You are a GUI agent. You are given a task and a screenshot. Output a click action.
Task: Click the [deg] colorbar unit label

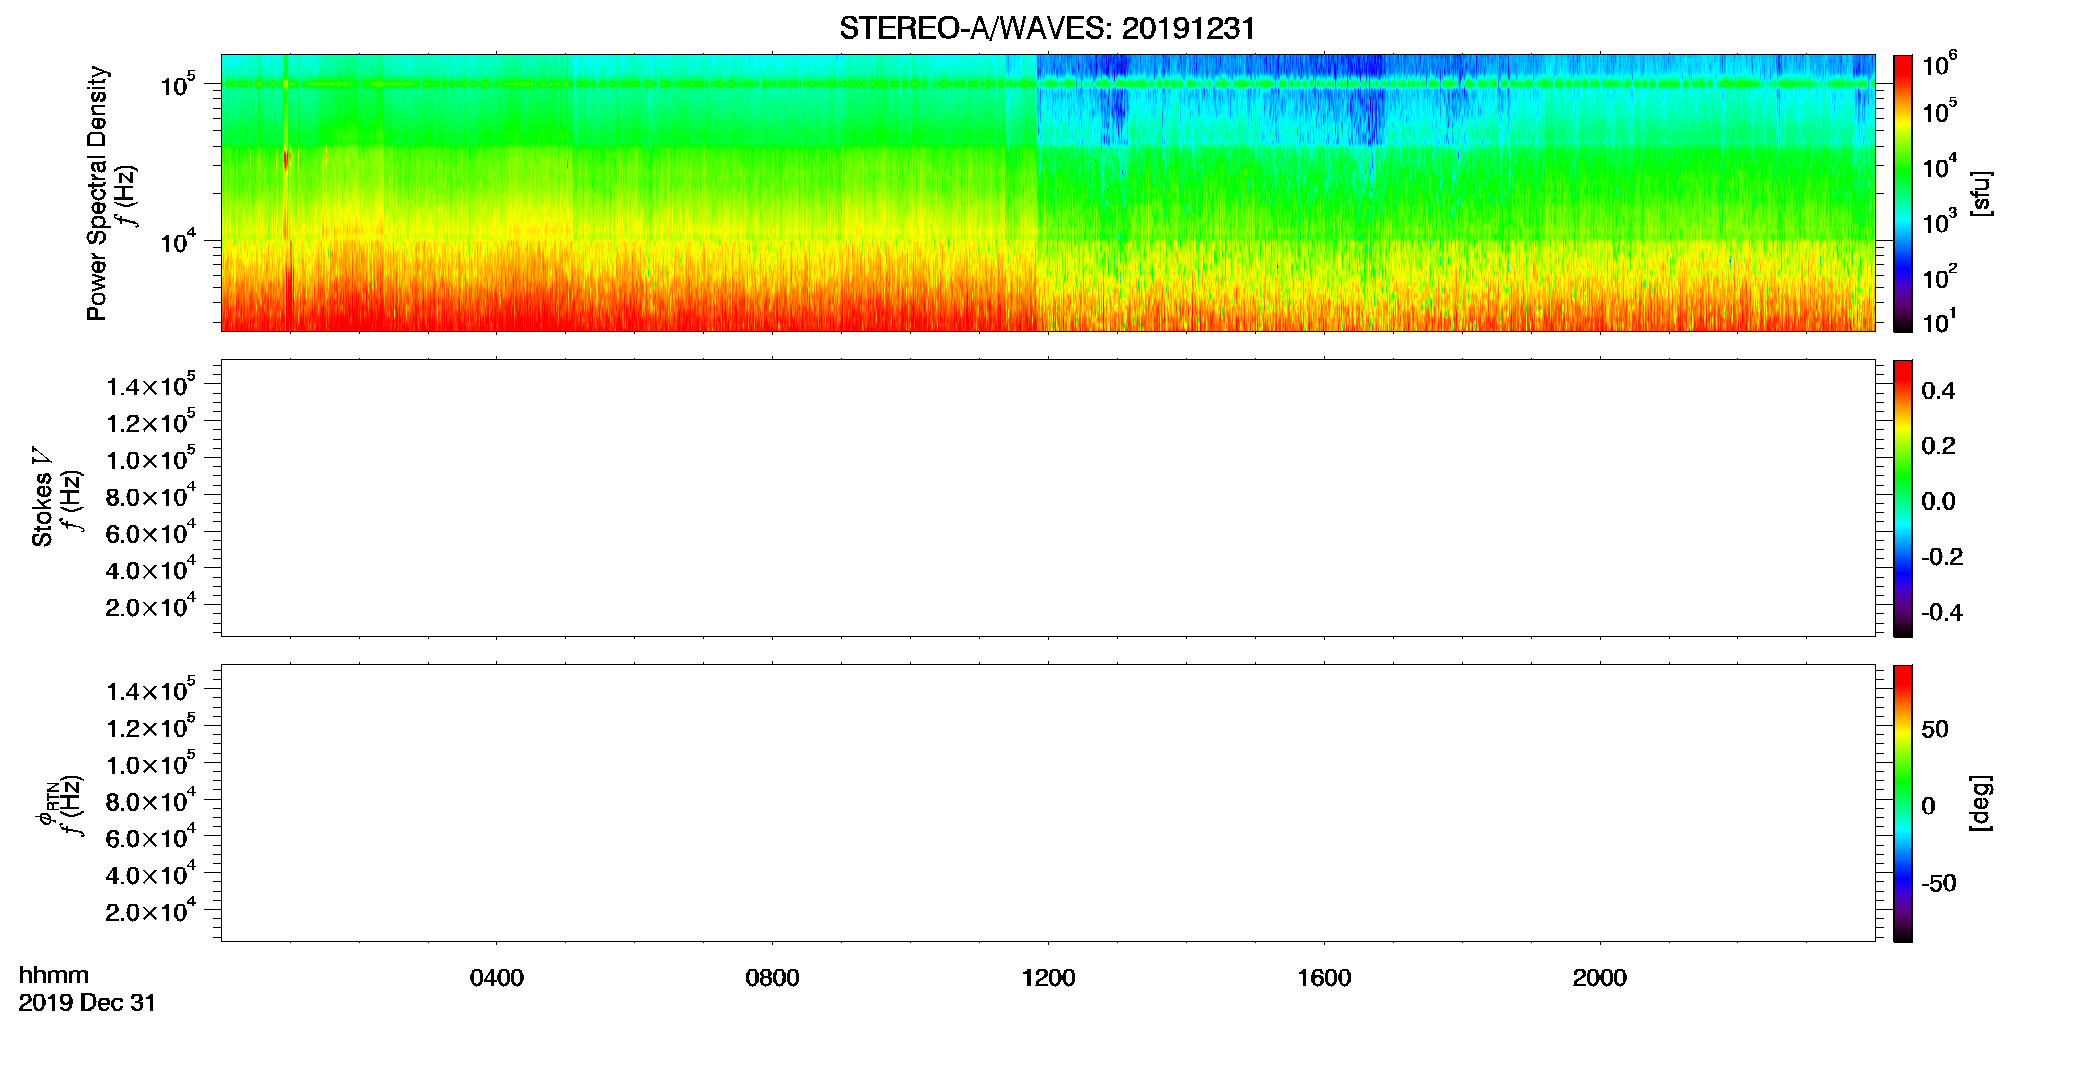(1981, 803)
